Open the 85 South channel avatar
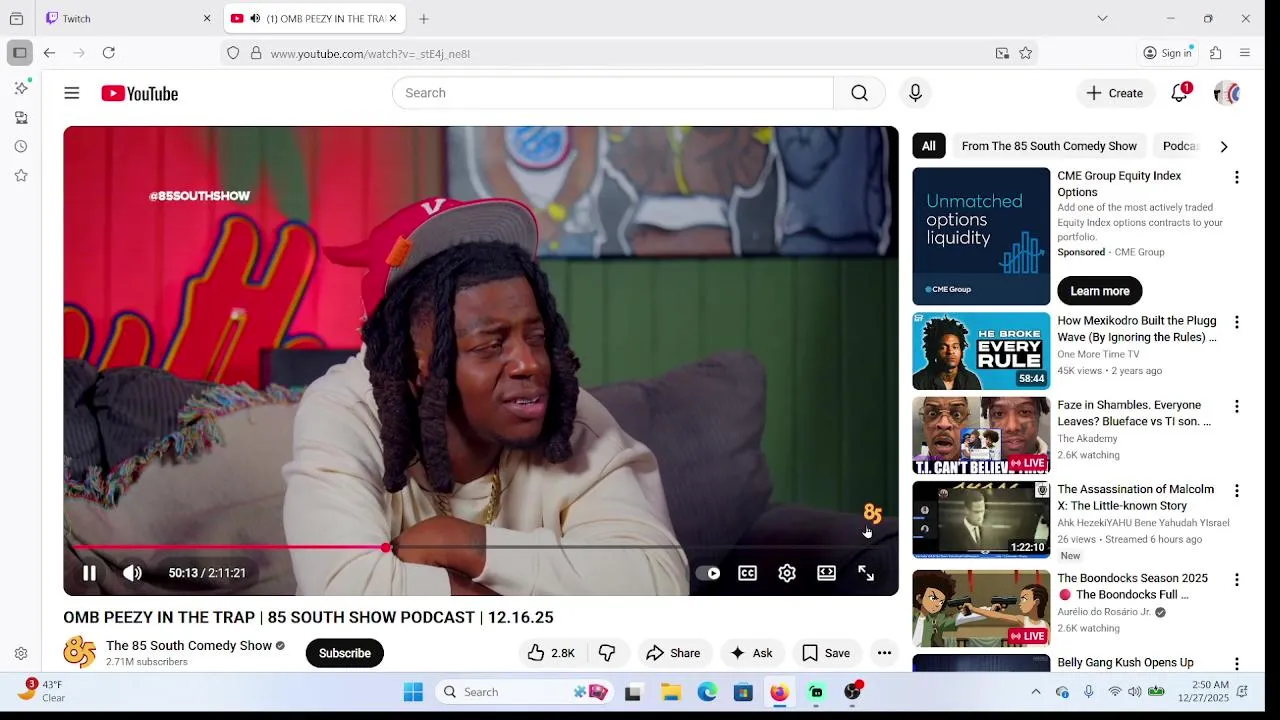This screenshot has width=1280, height=720. (80, 653)
